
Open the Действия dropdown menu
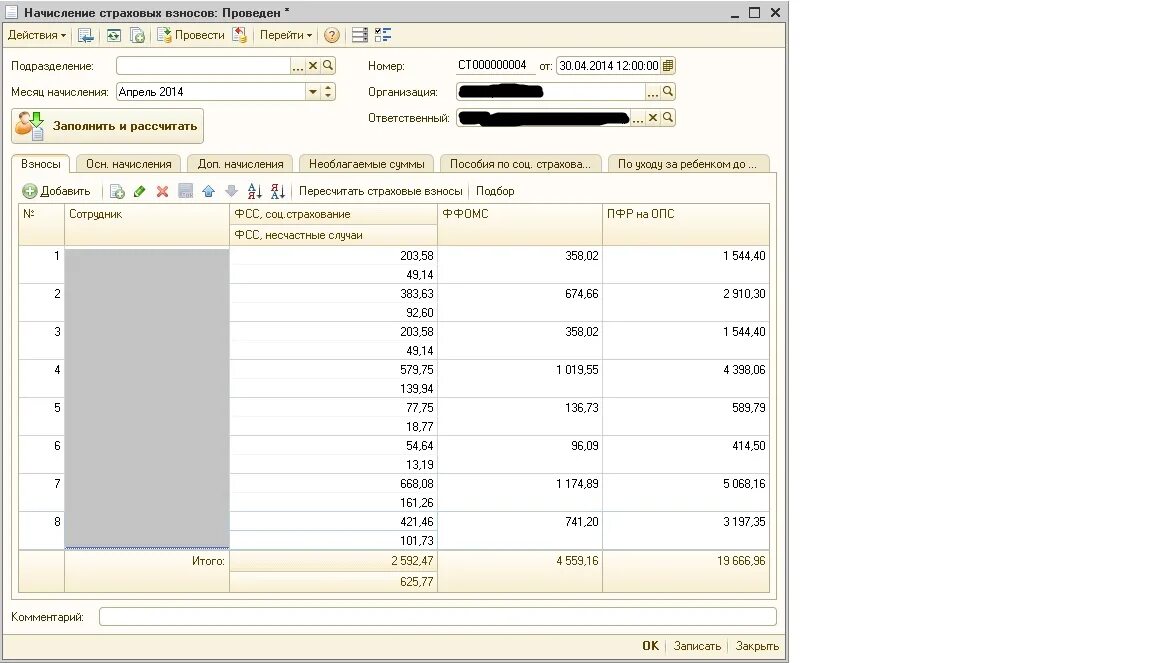tap(36, 35)
